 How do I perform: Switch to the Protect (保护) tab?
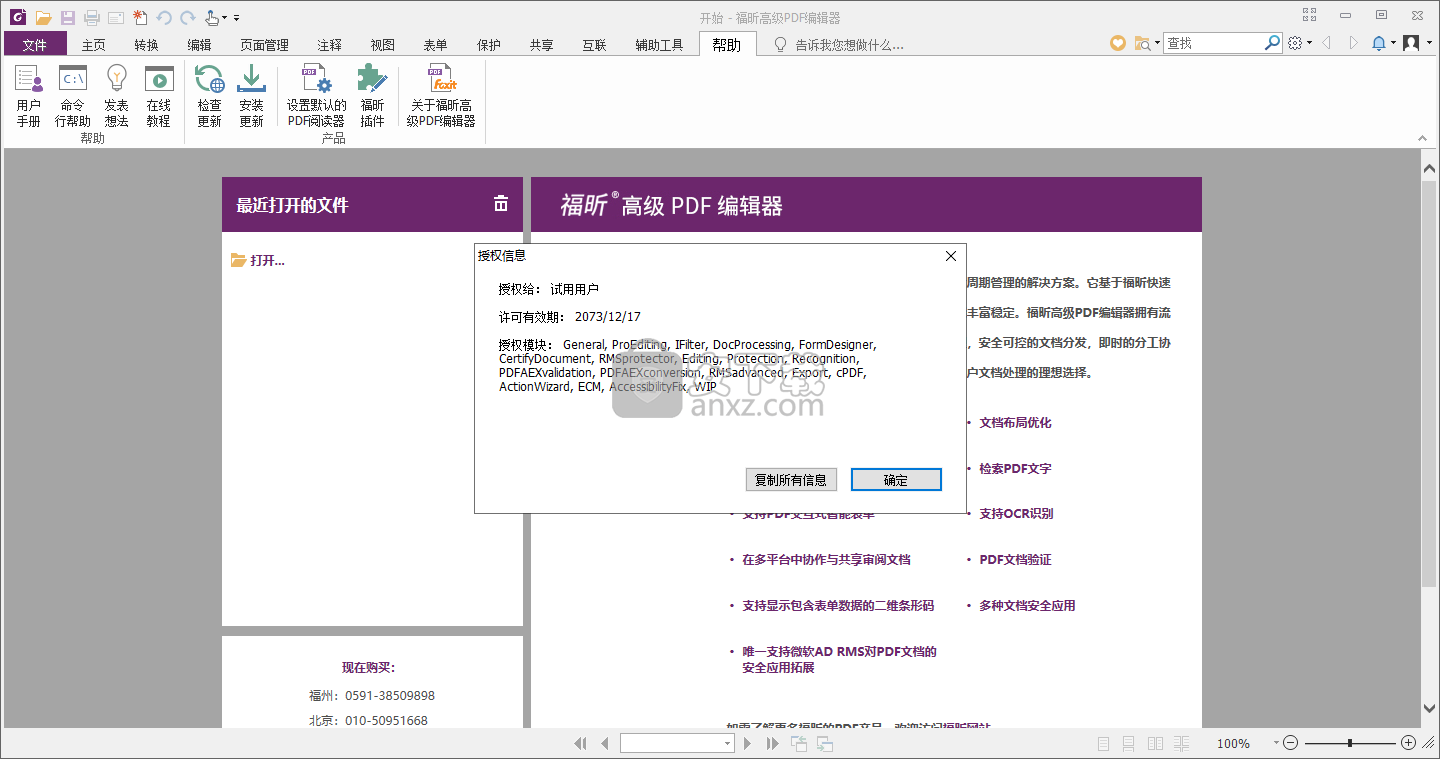click(x=489, y=44)
